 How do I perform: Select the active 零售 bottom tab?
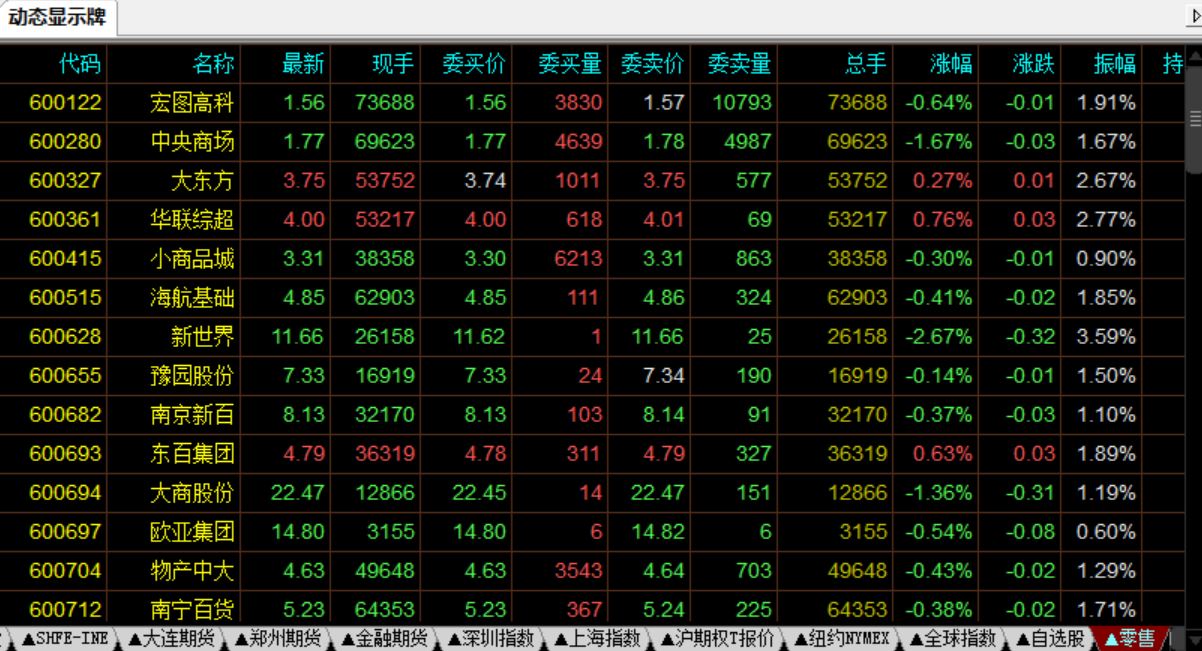[x=1130, y=638]
